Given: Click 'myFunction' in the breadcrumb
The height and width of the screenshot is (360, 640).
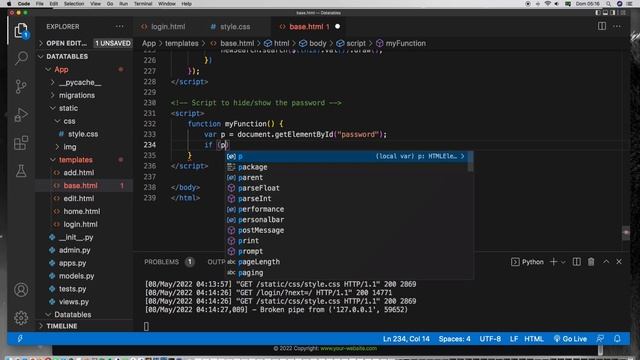Looking at the screenshot, I should [406, 43].
